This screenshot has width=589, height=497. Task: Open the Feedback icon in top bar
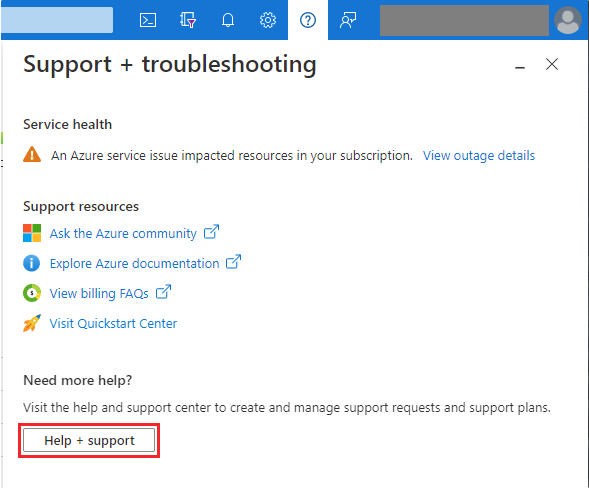coord(348,20)
